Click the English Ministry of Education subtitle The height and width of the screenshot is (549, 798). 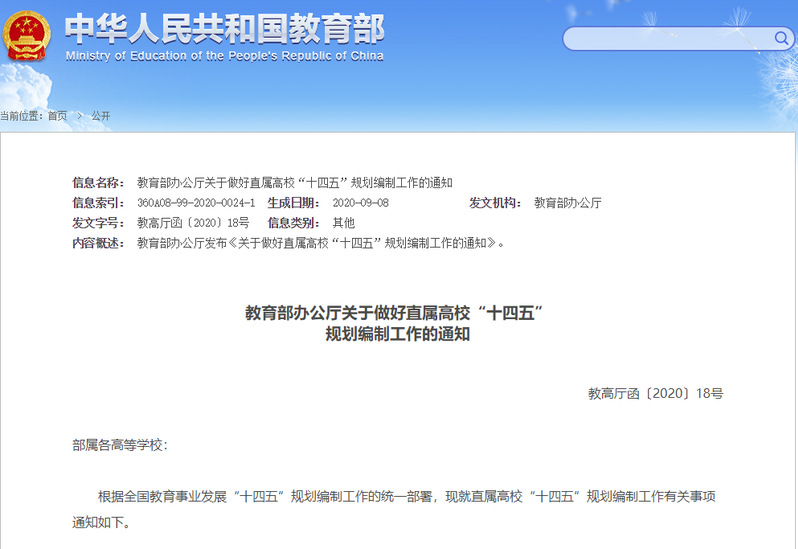pos(224,56)
